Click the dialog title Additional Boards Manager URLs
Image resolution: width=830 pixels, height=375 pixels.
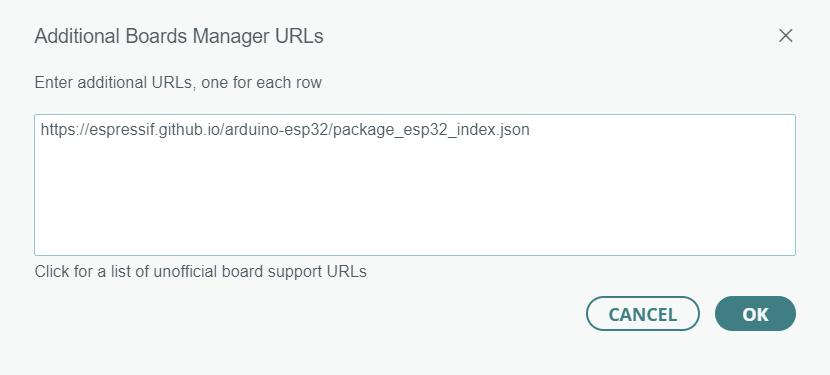point(179,37)
